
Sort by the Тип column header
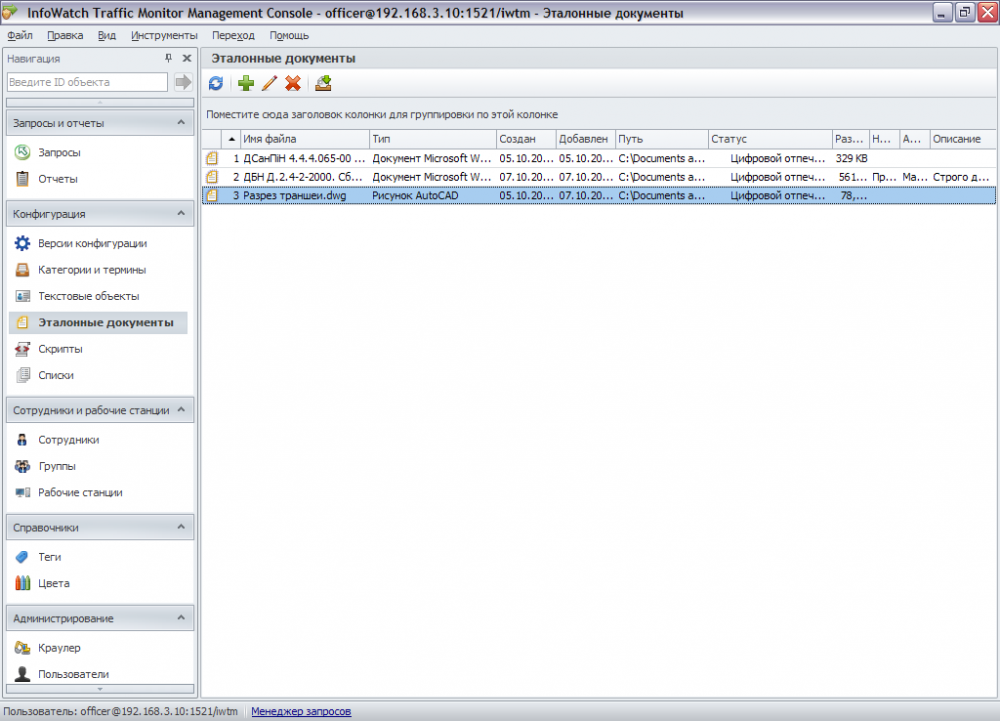(x=432, y=139)
